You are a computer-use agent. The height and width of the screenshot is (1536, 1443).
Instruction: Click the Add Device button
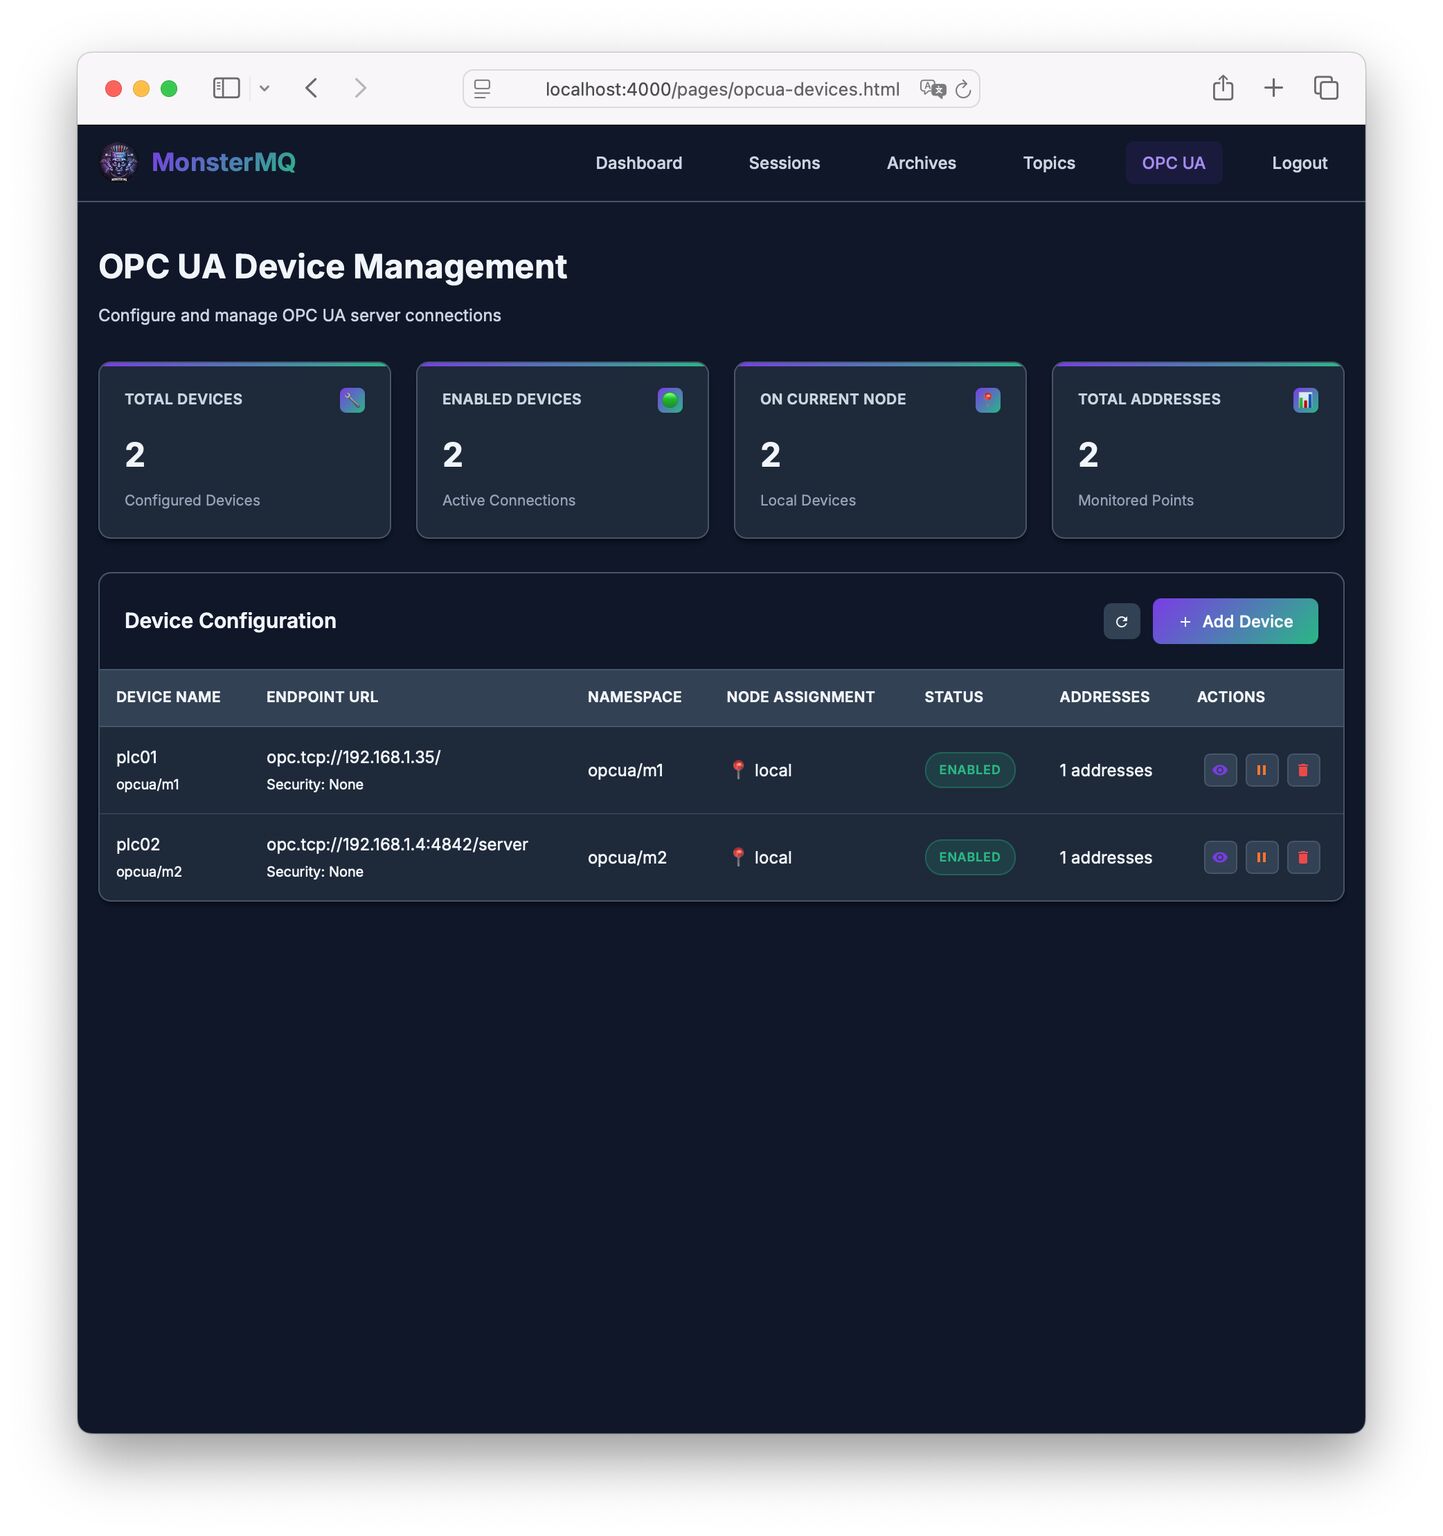coord(1234,621)
